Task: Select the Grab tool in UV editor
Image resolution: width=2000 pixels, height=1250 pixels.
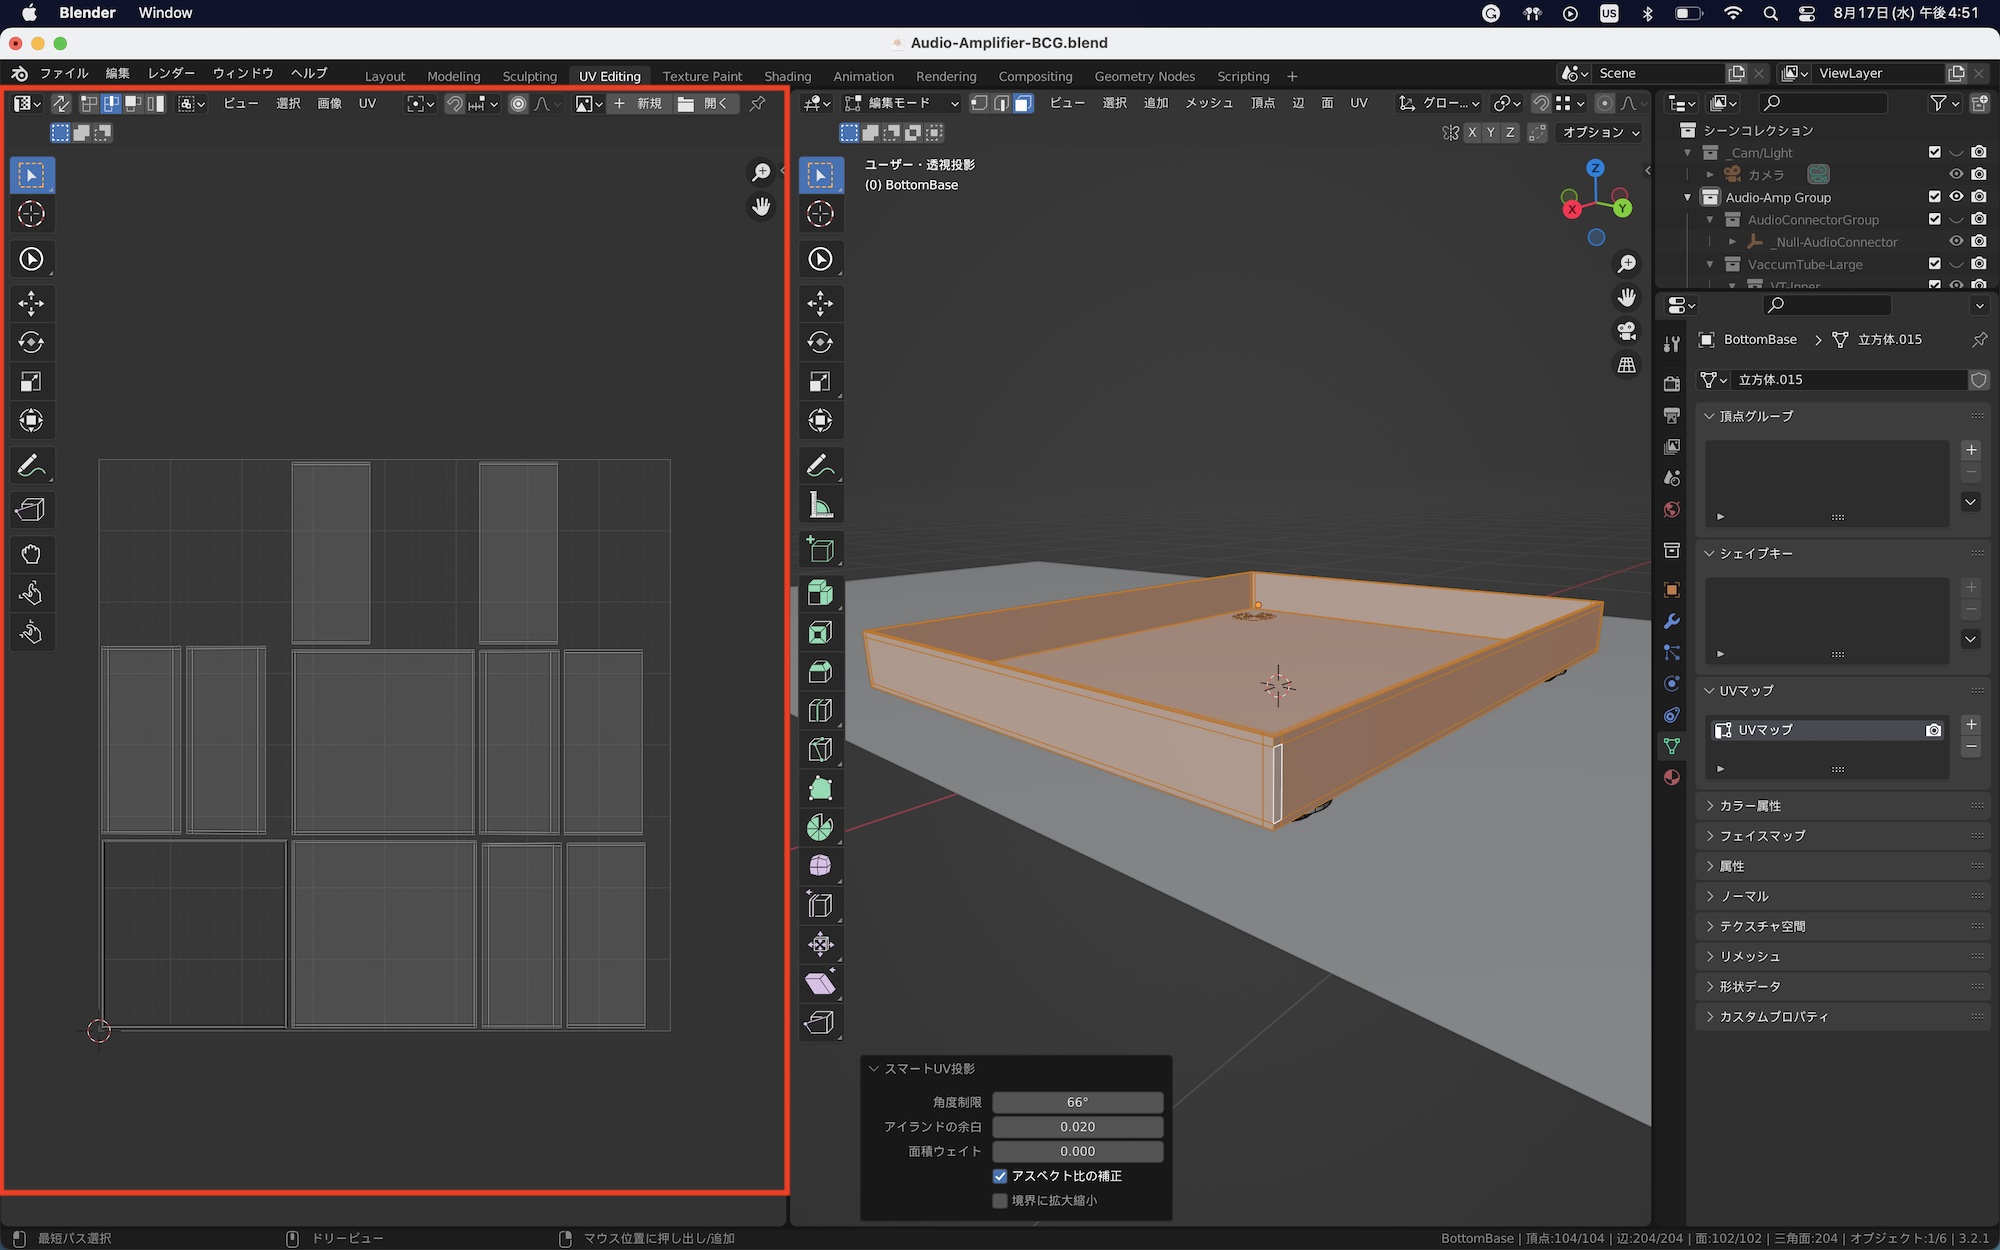Action: pos(31,554)
